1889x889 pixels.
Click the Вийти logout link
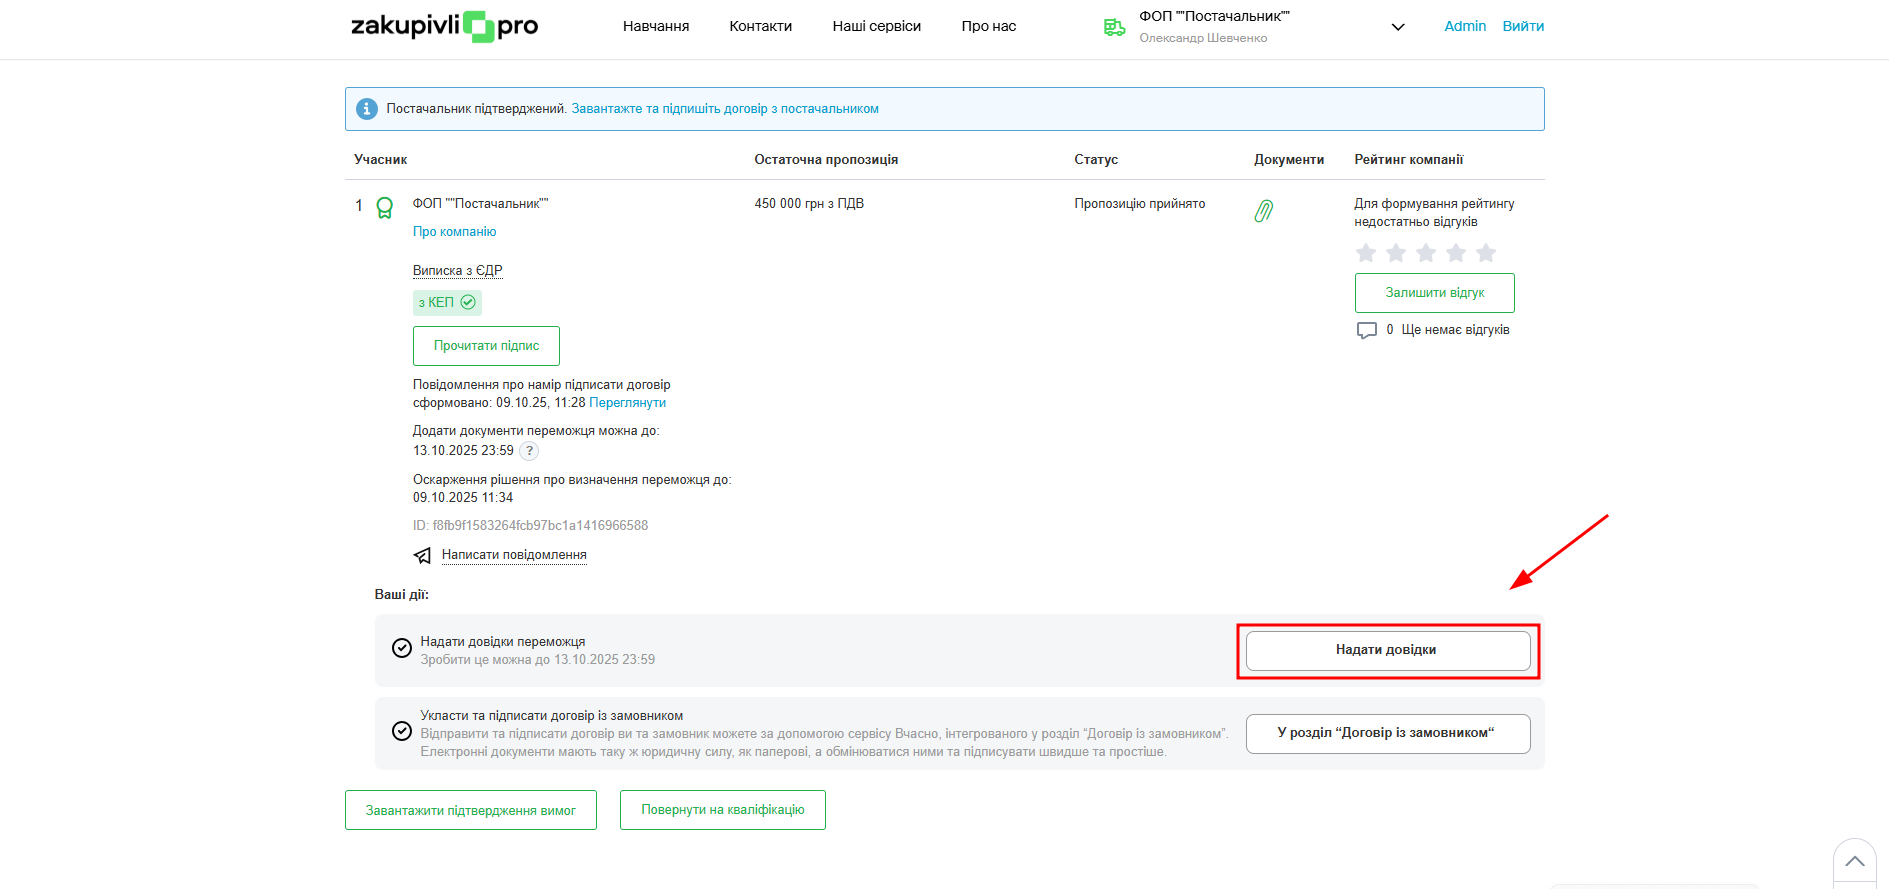pos(1523,26)
